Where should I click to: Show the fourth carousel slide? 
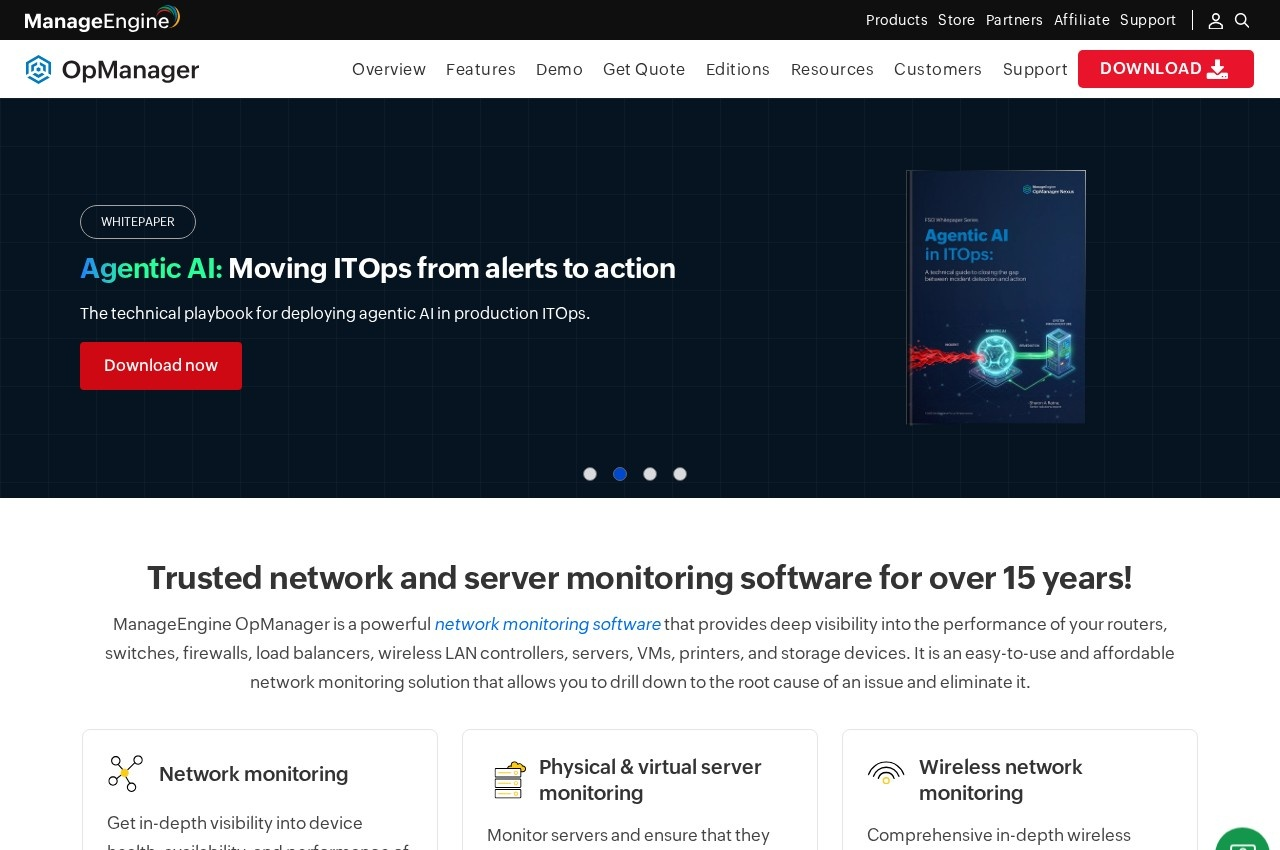pos(680,474)
